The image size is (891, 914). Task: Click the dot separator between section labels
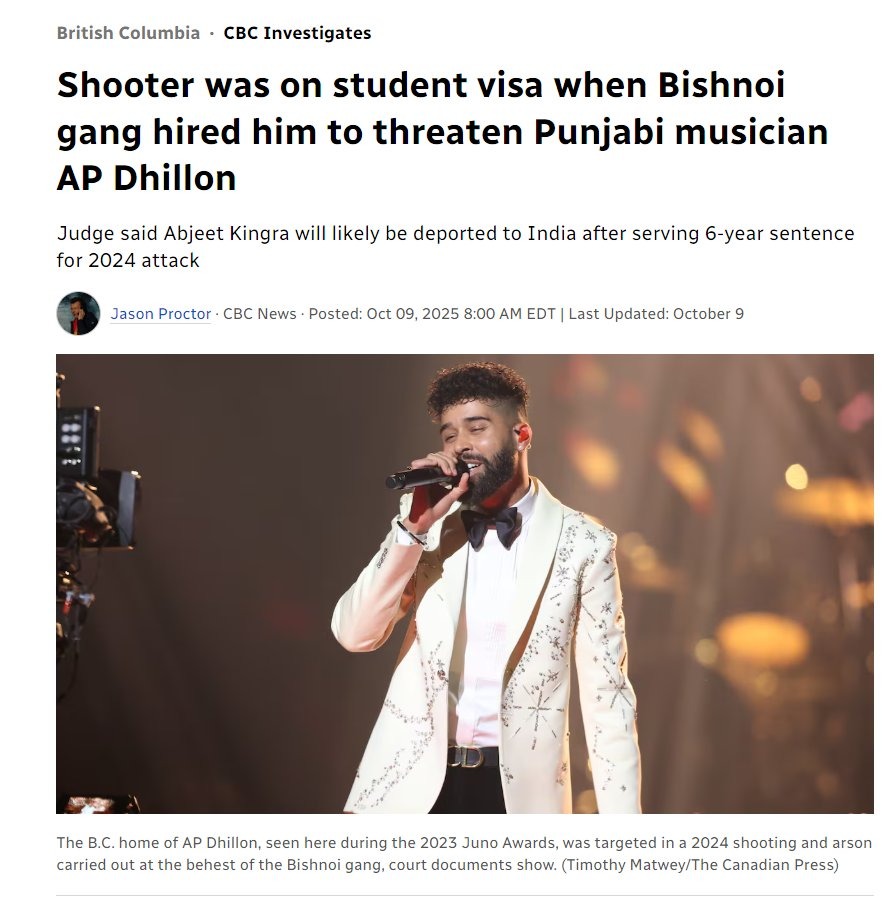tap(212, 34)
